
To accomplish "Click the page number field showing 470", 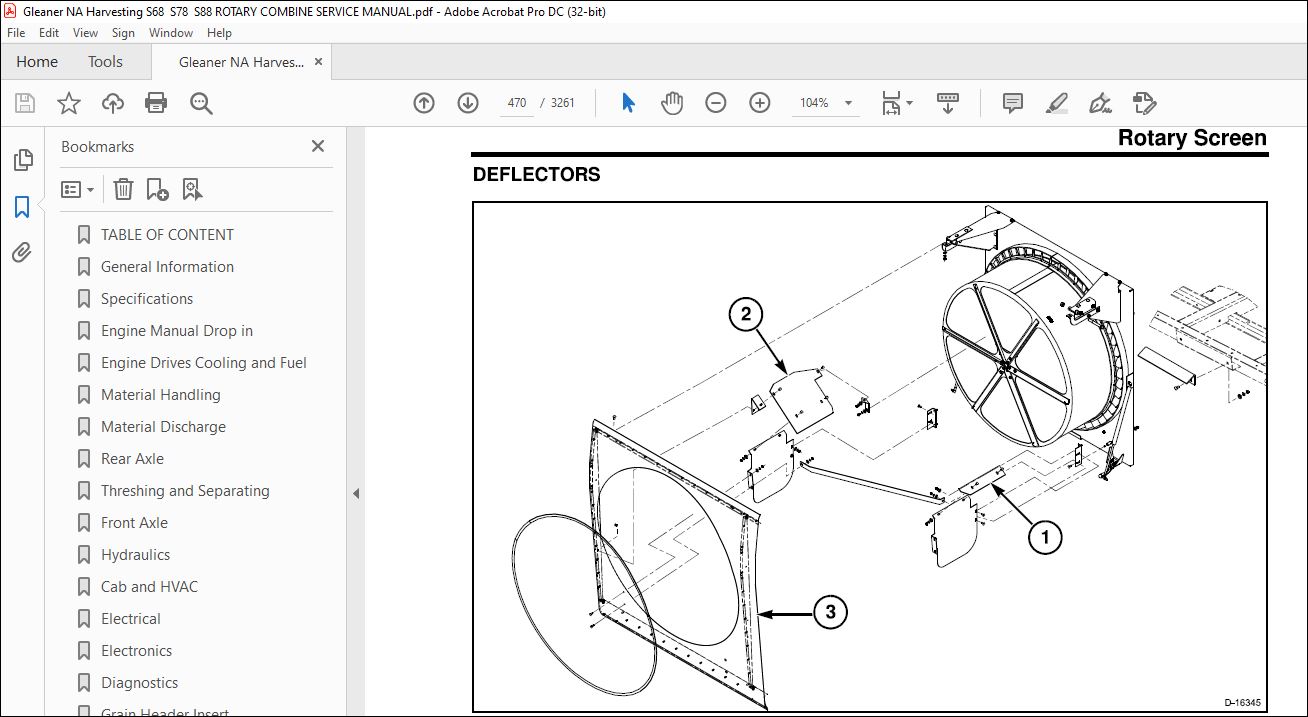I will pyautogui.click(x=517, y=103).
